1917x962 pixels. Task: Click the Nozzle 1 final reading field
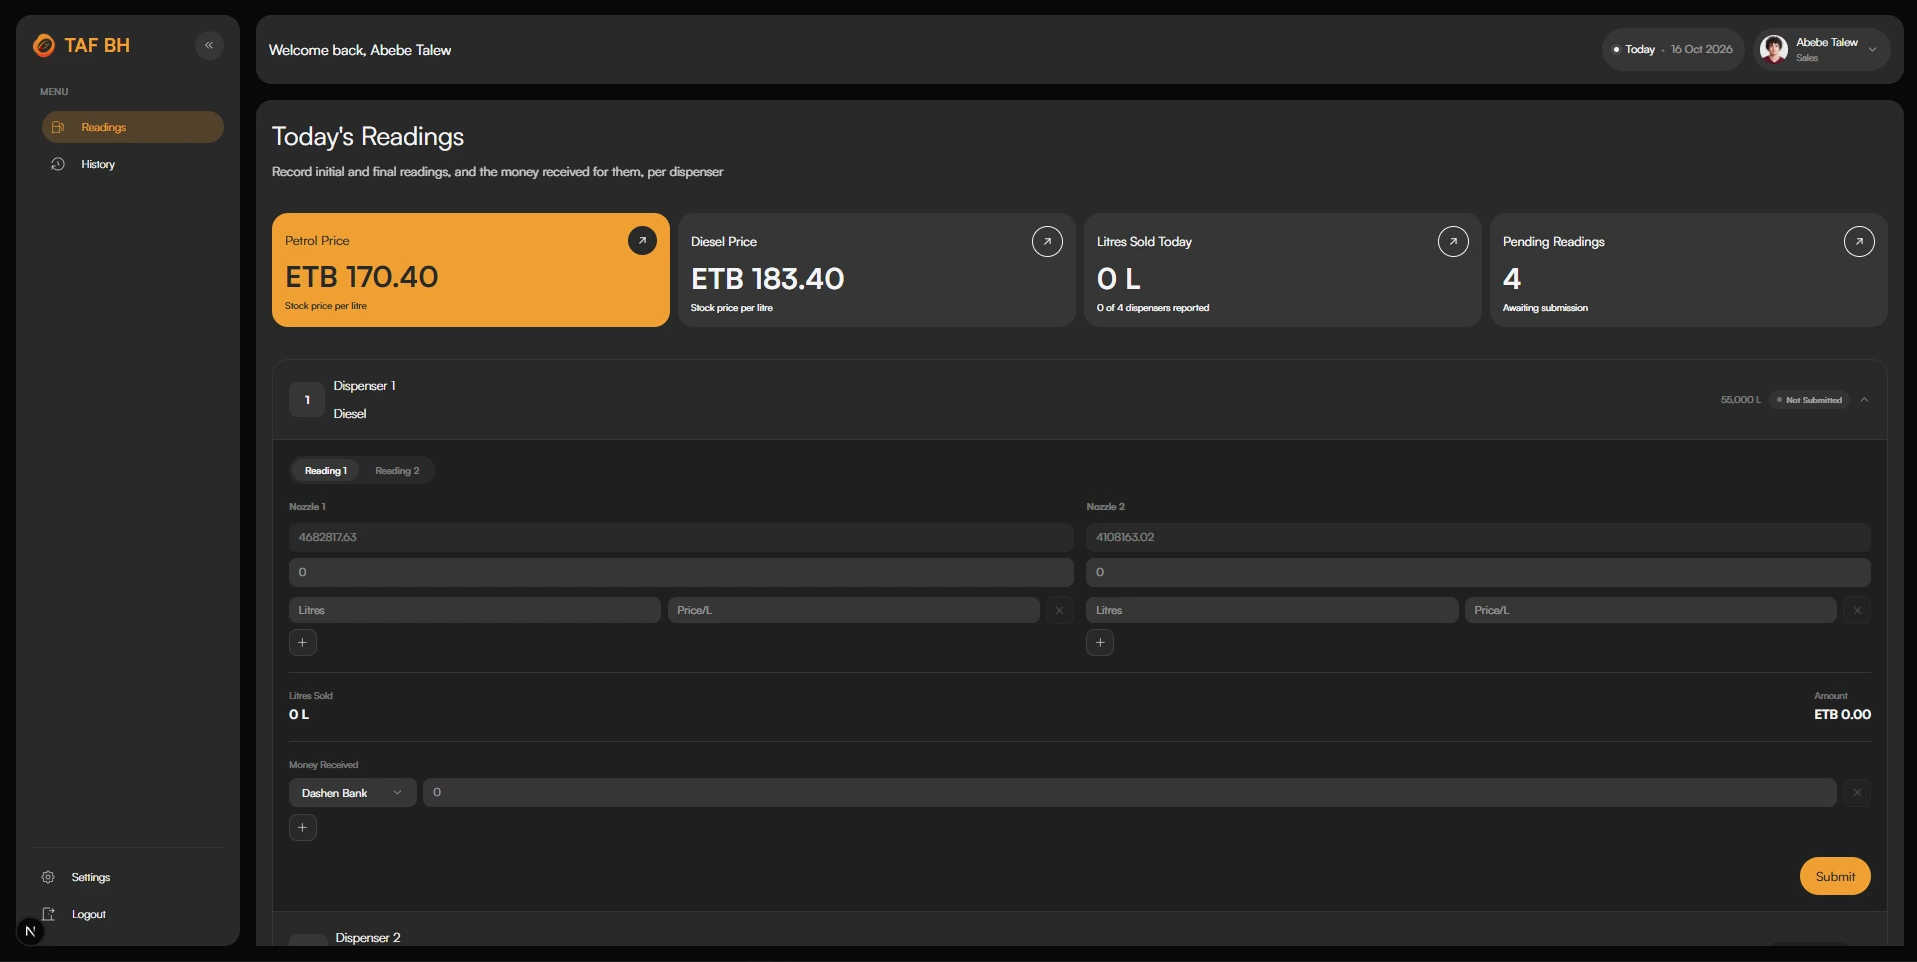point(681,572)
